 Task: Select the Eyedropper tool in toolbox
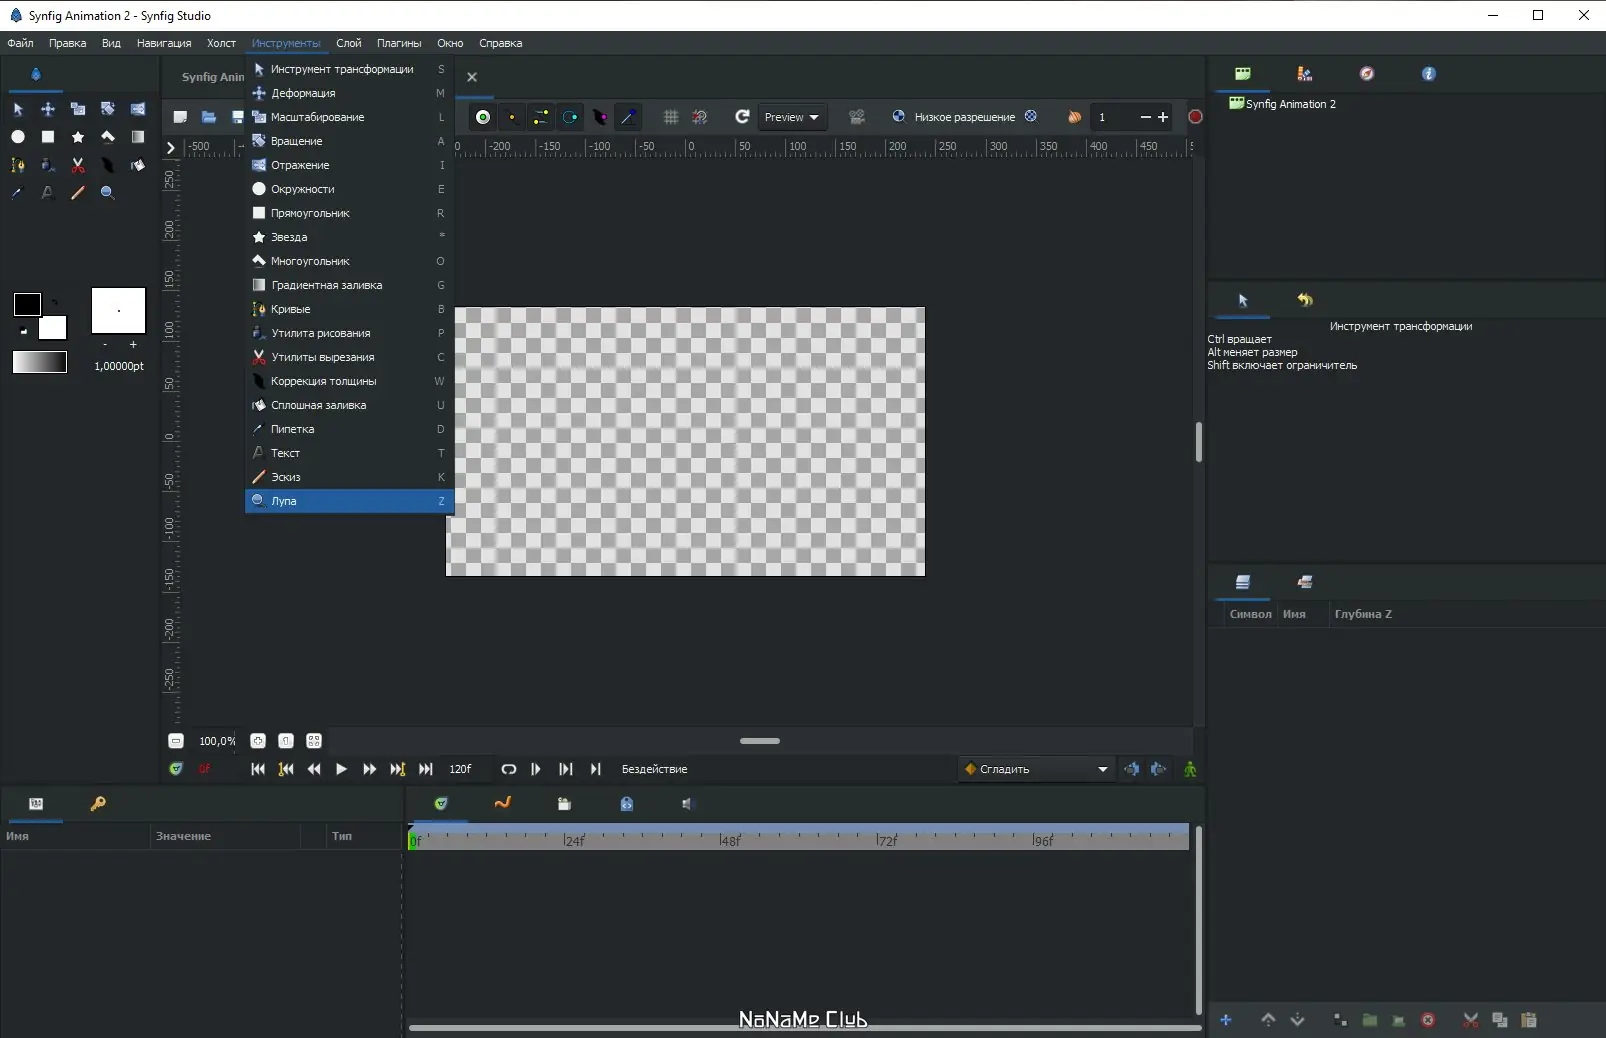(17, 193)
